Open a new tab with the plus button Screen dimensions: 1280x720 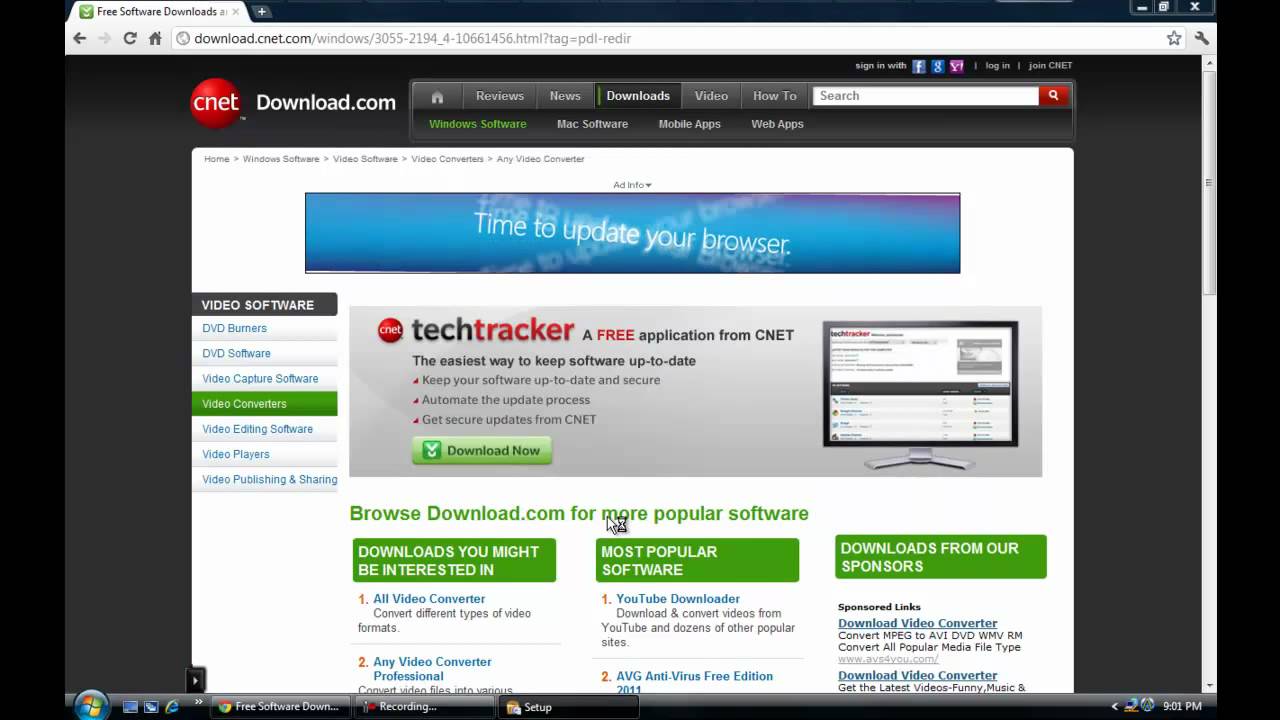(x=261, y=11)
